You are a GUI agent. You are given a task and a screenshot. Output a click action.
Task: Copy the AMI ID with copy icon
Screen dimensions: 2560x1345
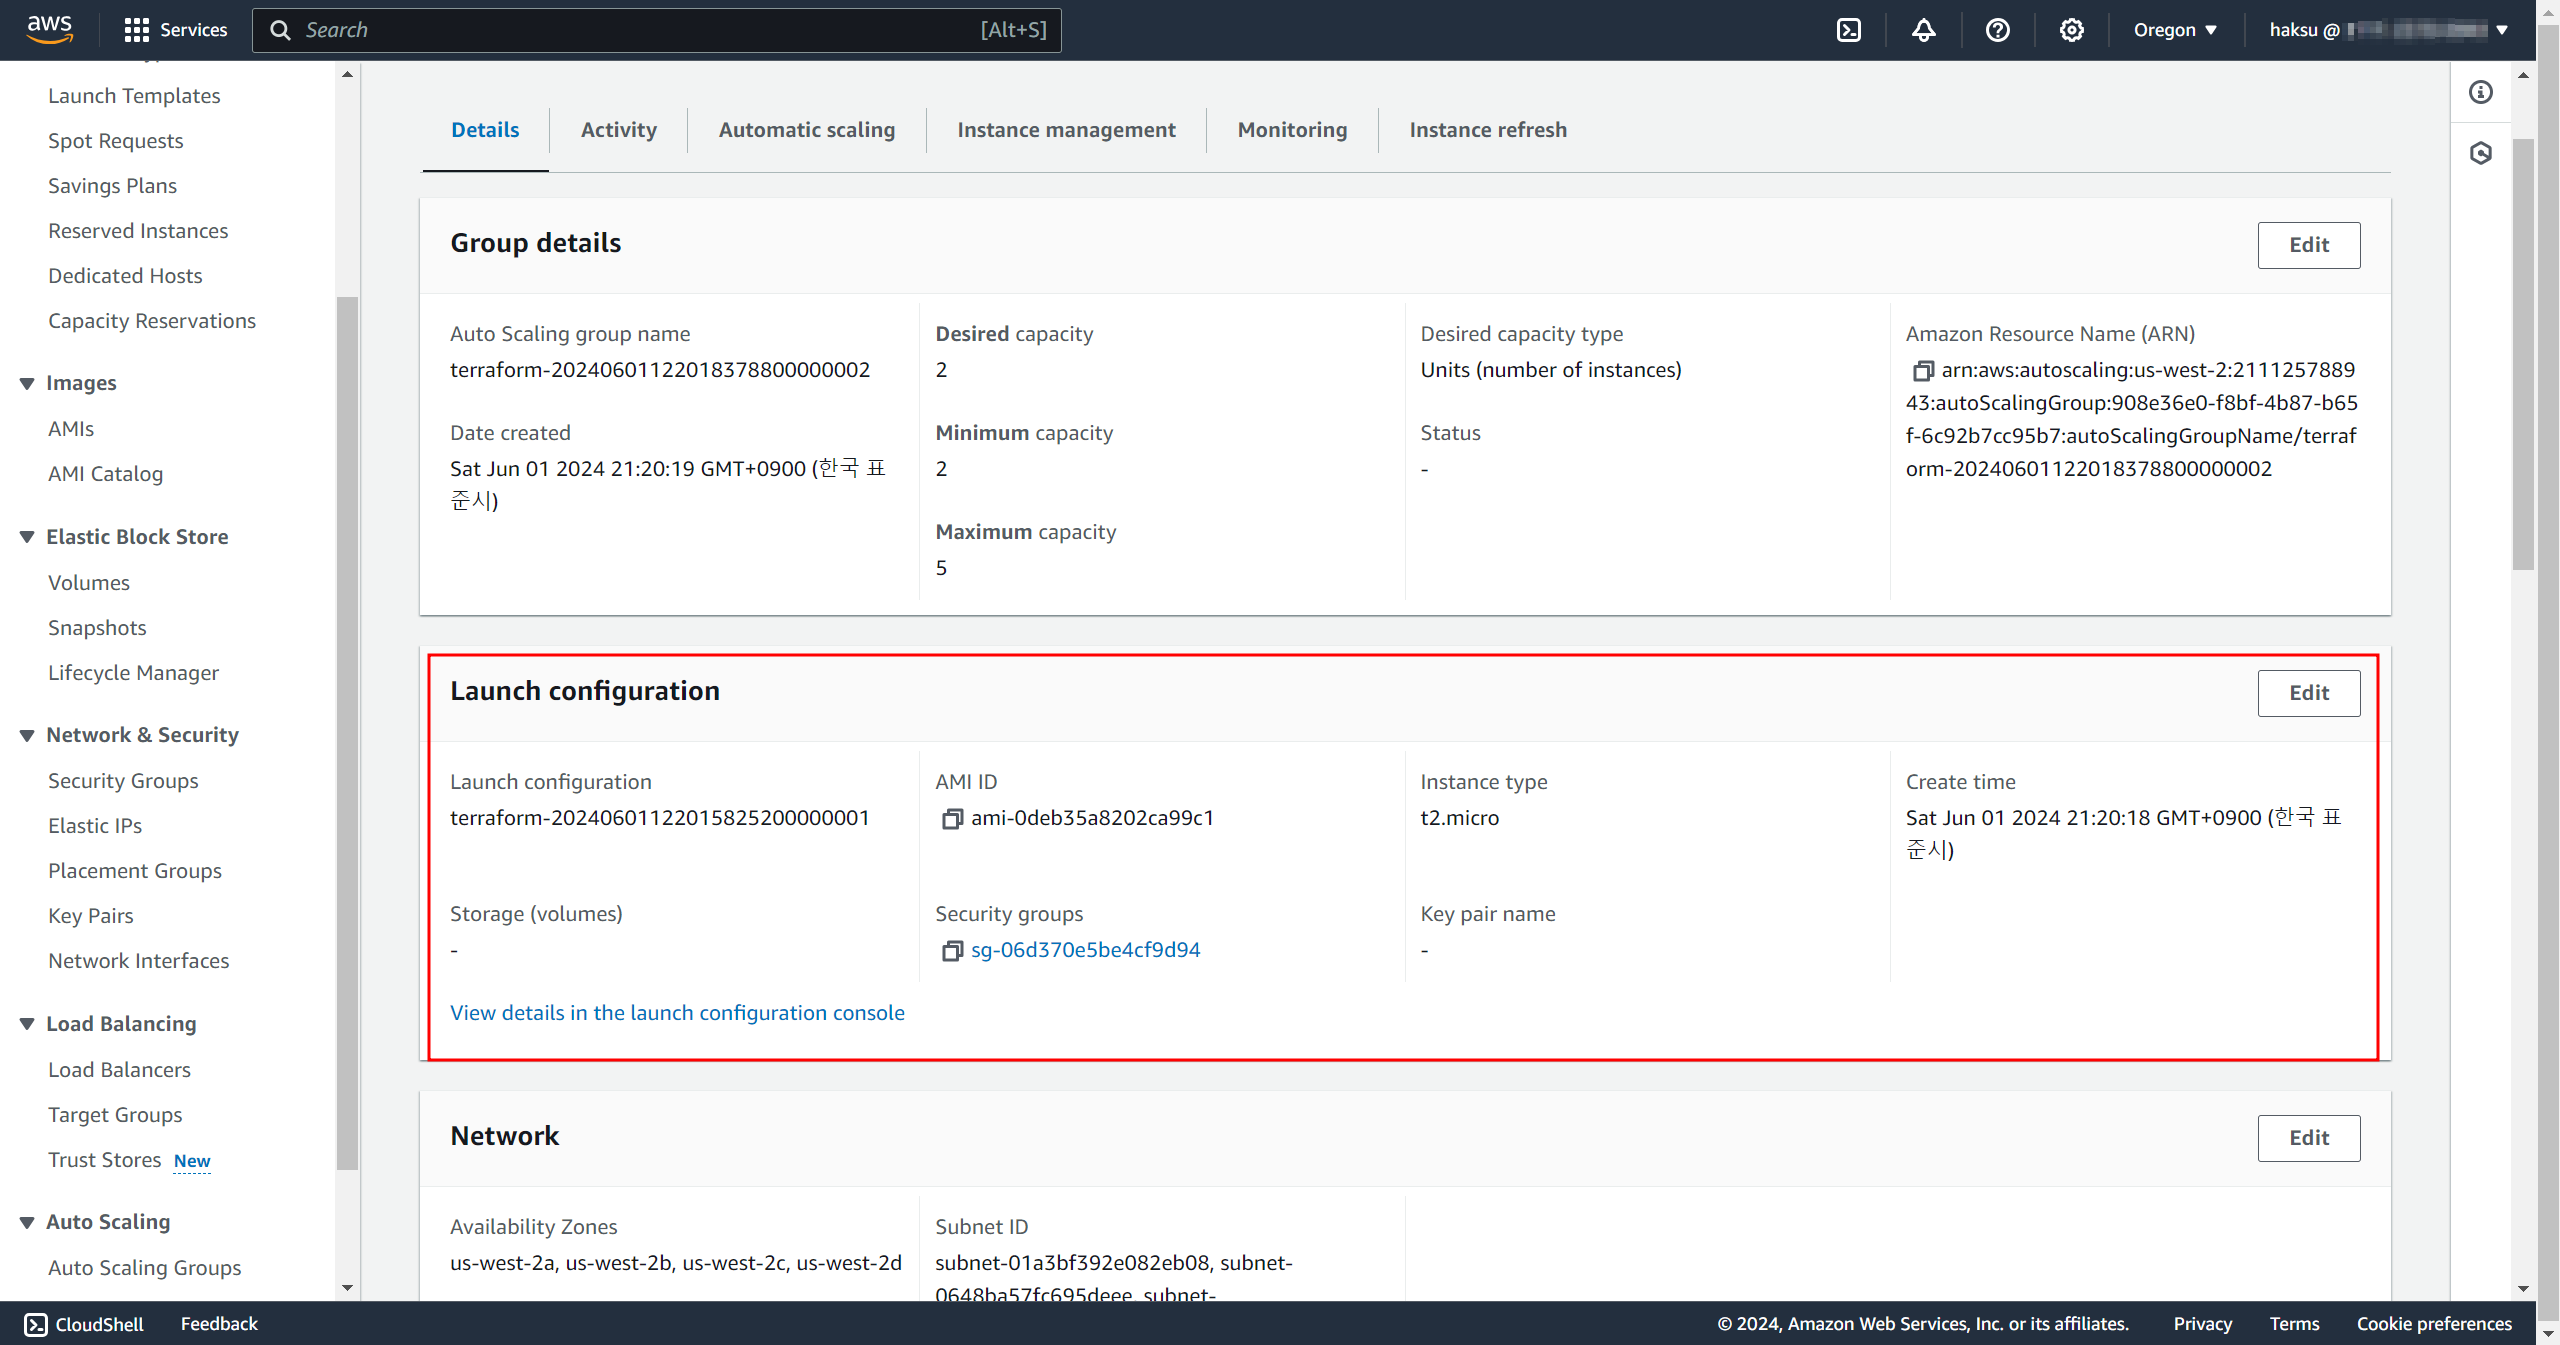tap(951, 819)
